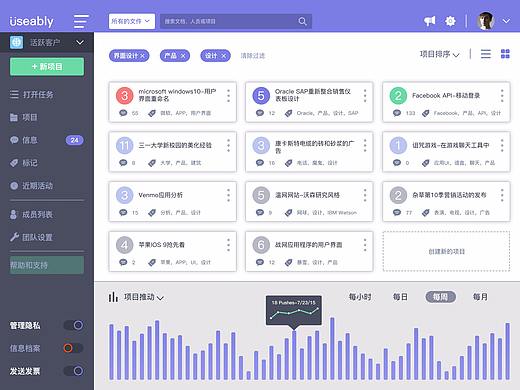
Task: Switch to list view icon
Action: 486,54
